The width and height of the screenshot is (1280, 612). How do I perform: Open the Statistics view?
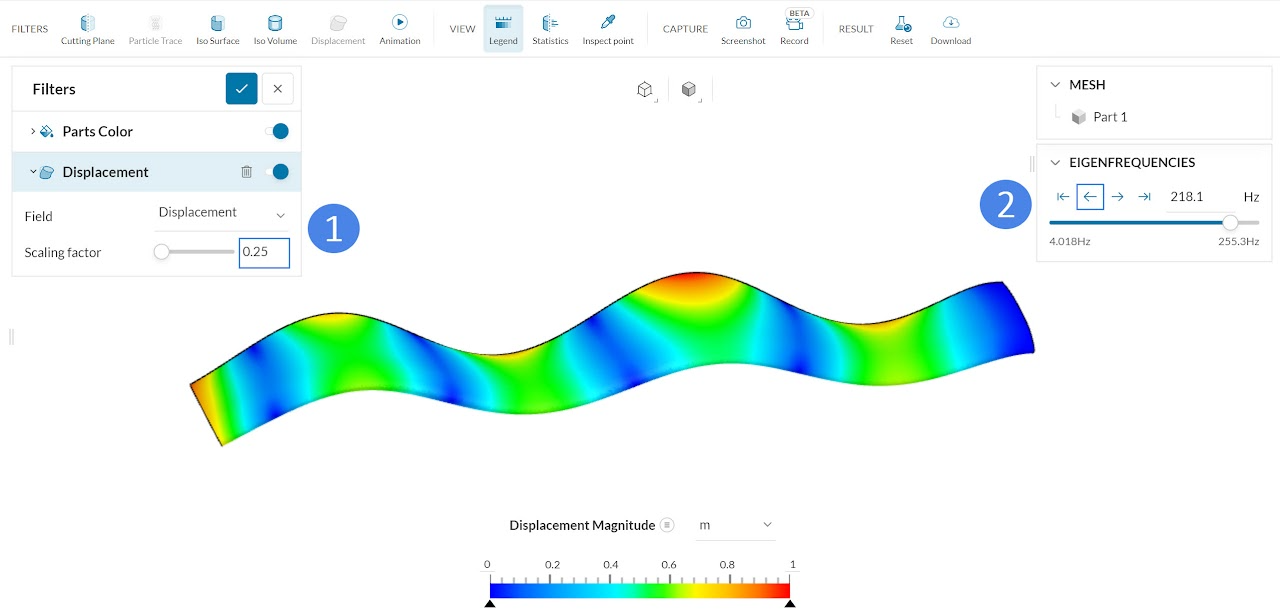coord(550,29)
